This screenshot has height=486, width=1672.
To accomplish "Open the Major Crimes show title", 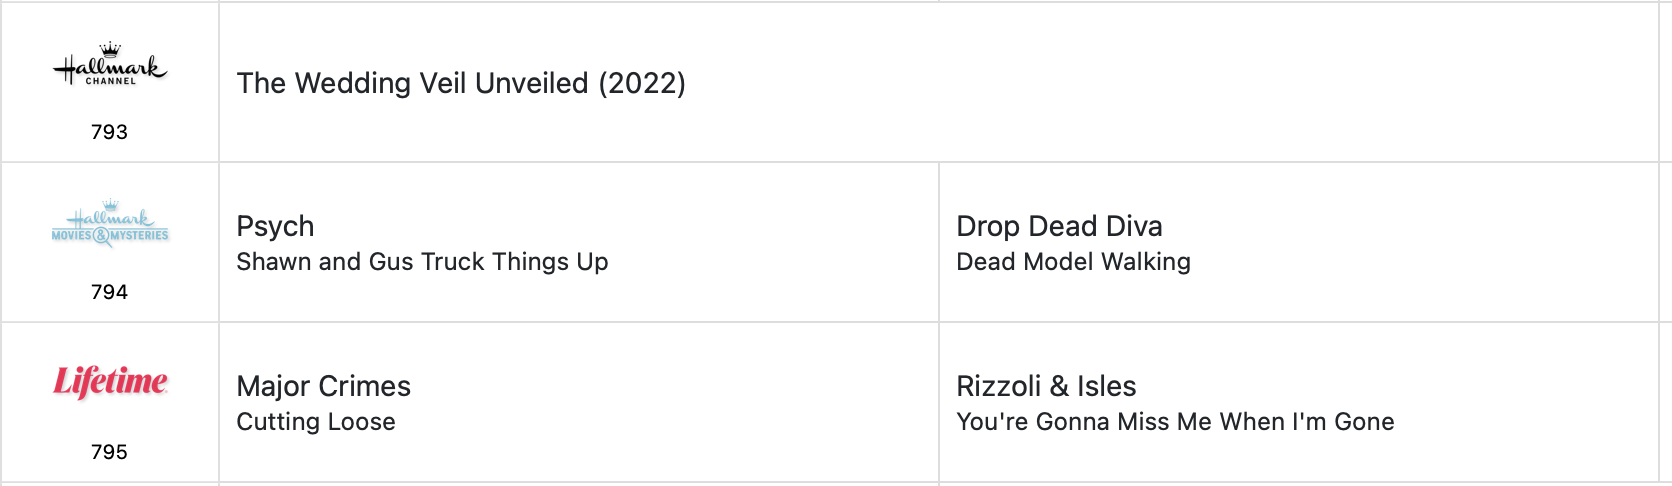I will coord(323,386).
